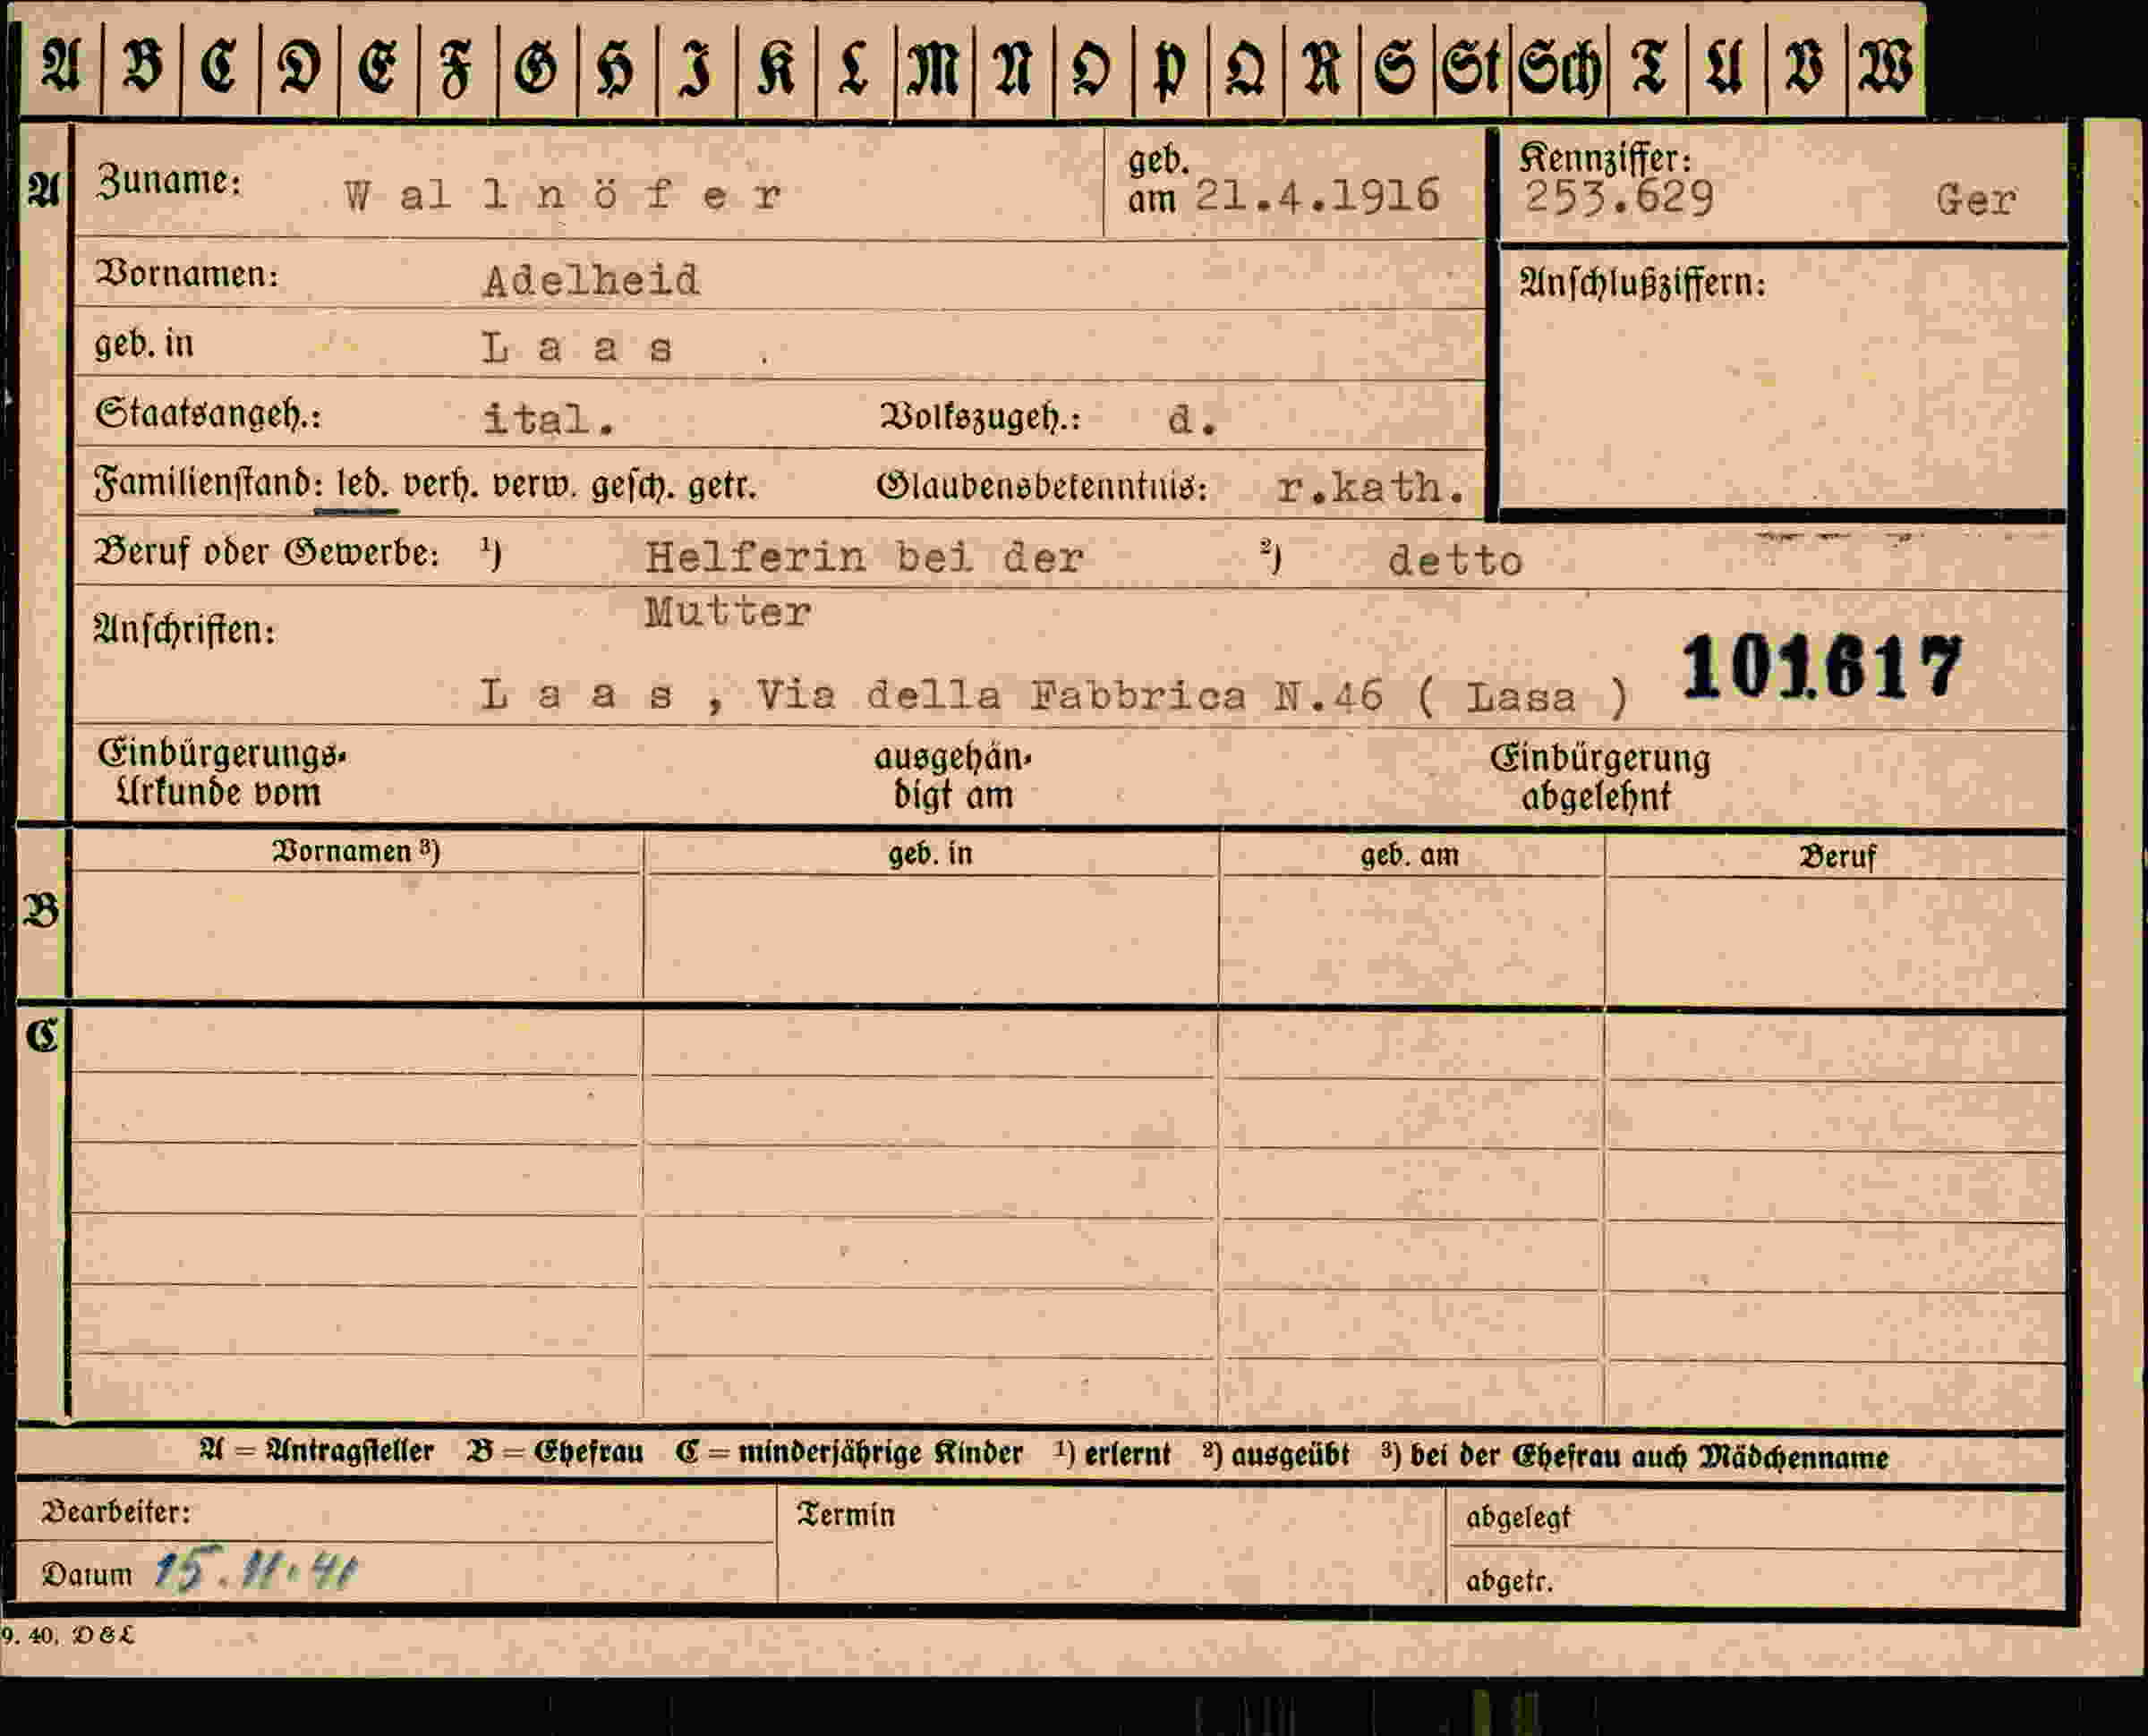Image resolution: width=2148 pixels, height=1736 pixels.
Task: Click the "gesch." marital option
Action: (x=633, y=487)
